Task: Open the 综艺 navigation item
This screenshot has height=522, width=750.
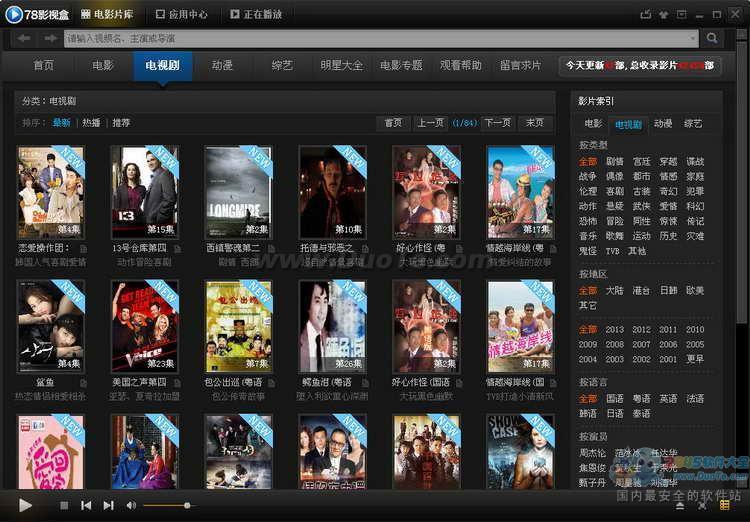Action: (282, 65)
